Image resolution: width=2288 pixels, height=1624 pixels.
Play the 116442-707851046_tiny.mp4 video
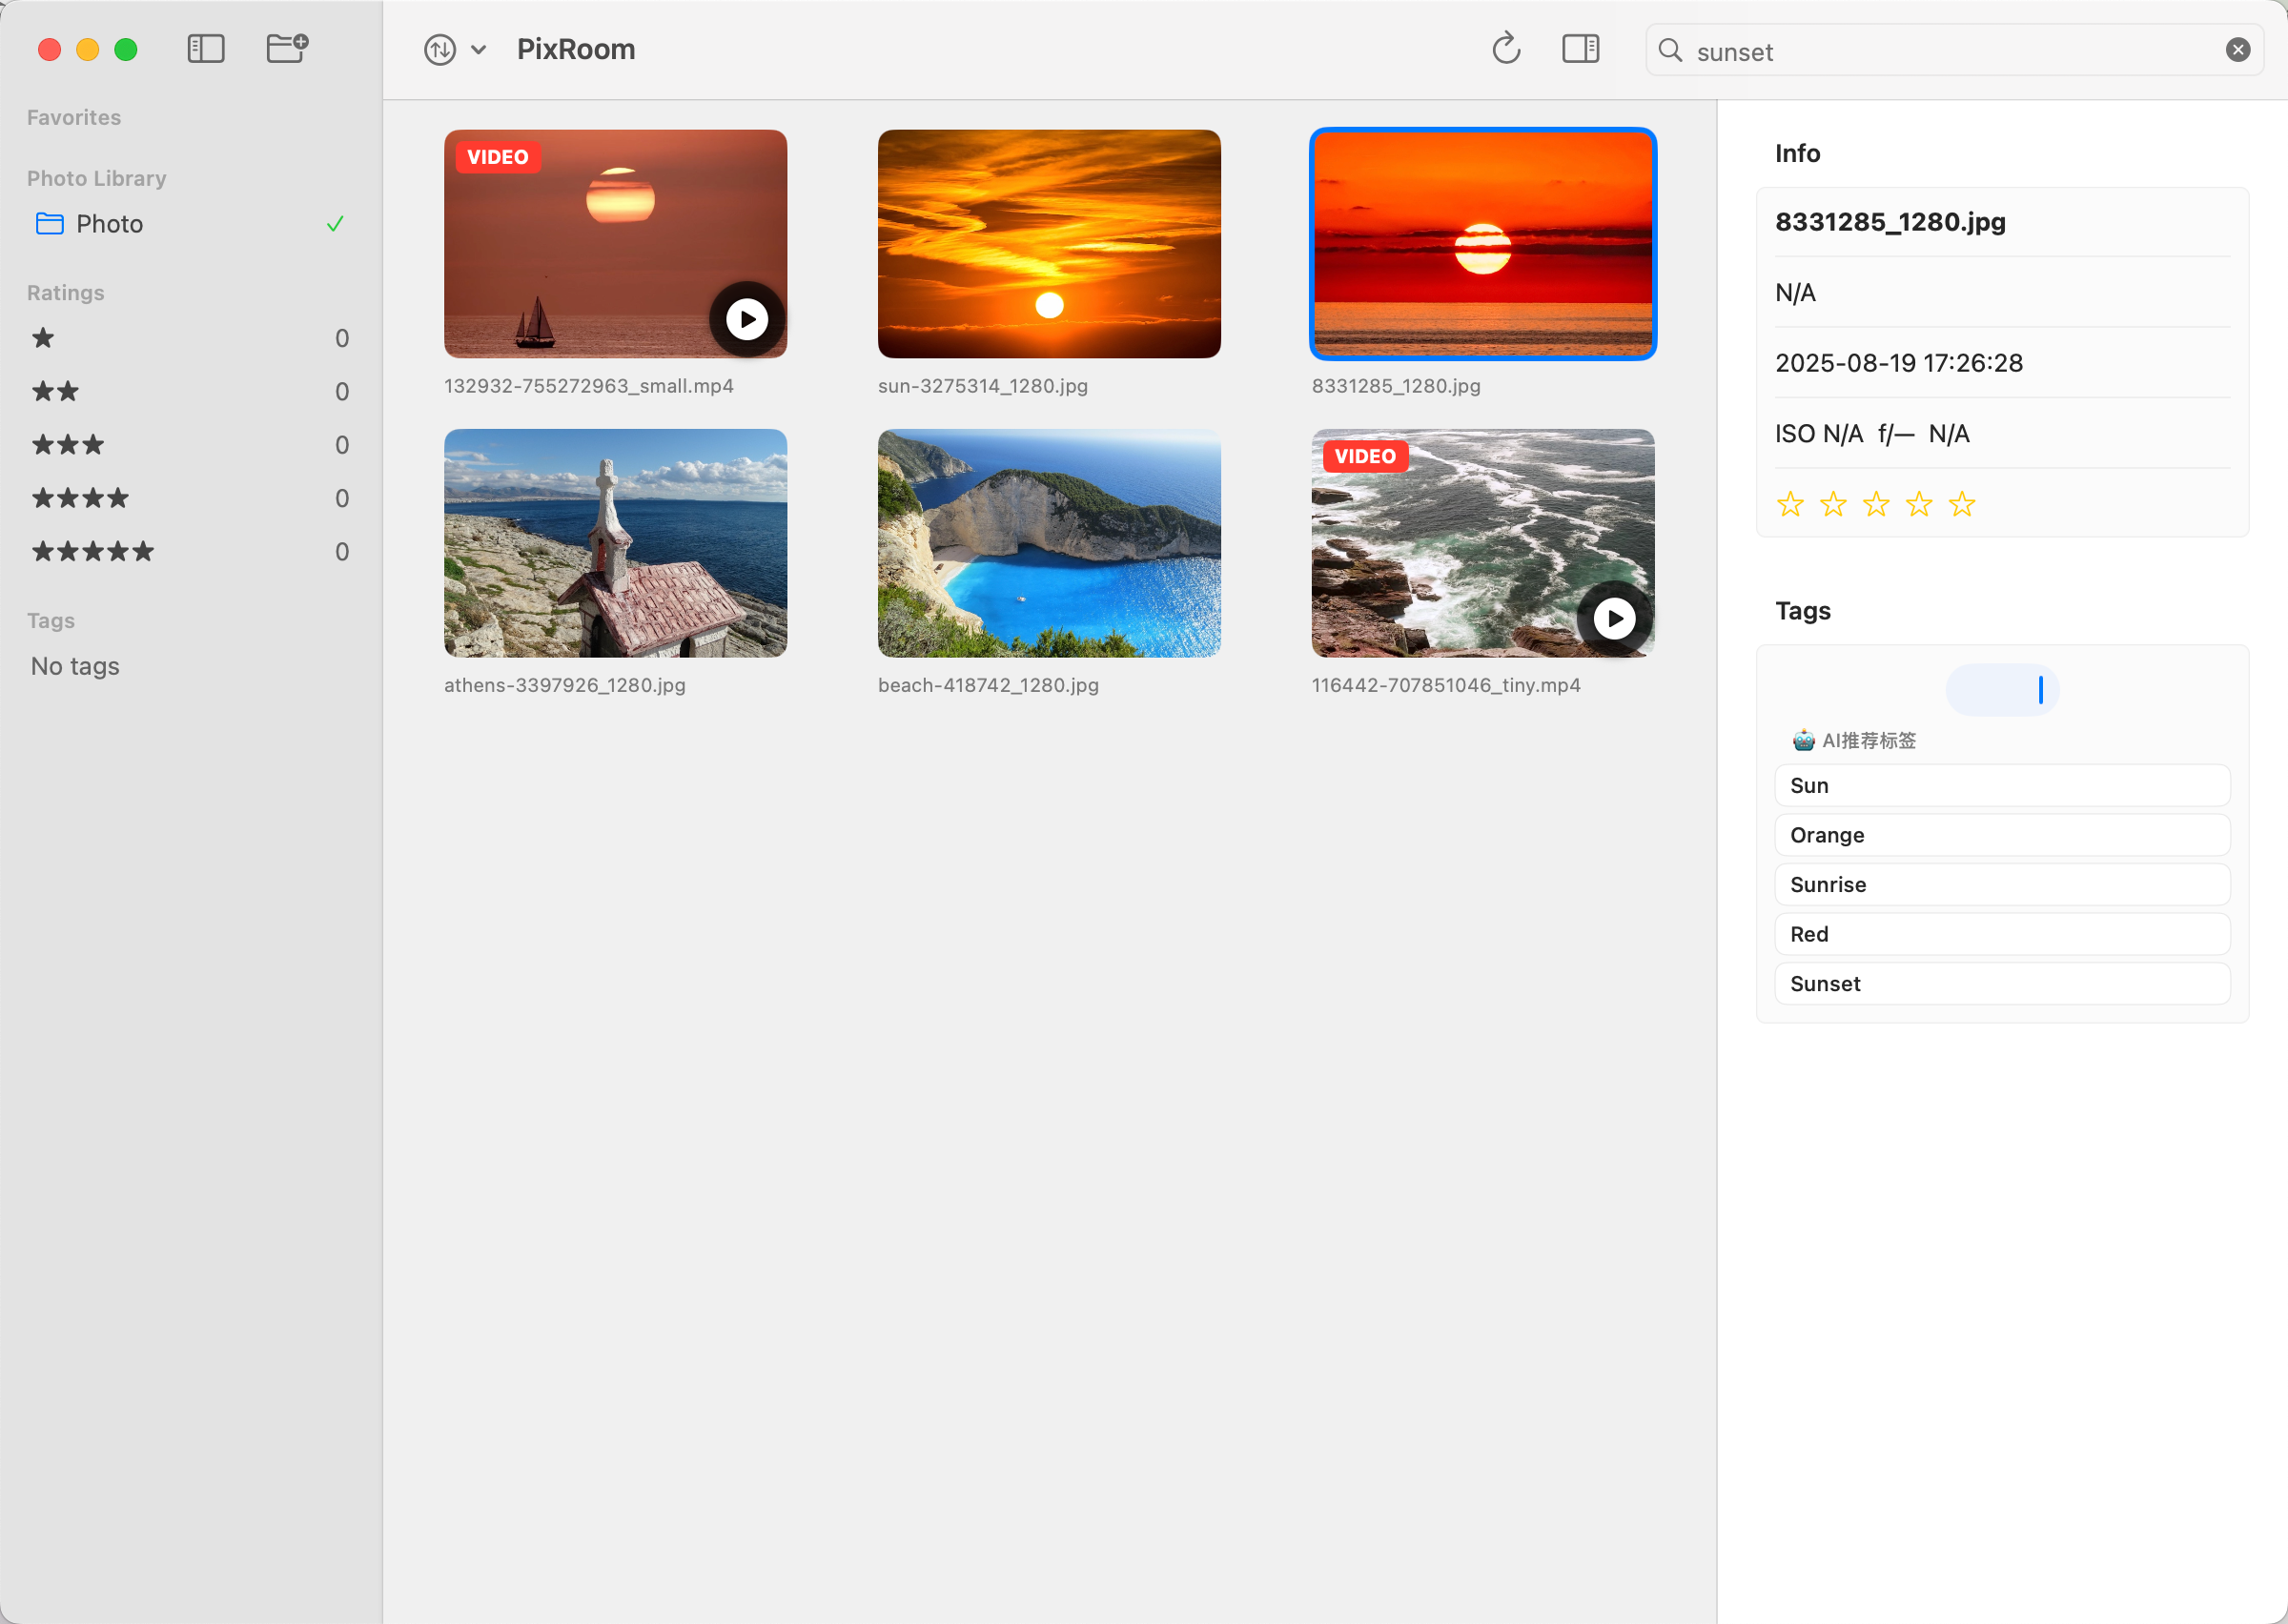1614,618
